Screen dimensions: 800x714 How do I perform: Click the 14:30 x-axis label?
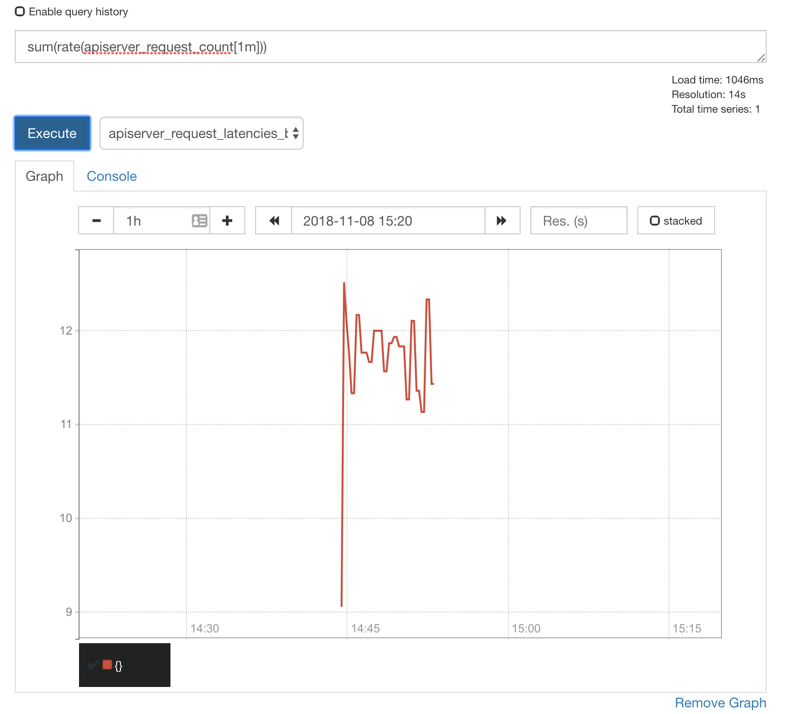point(205,628)
